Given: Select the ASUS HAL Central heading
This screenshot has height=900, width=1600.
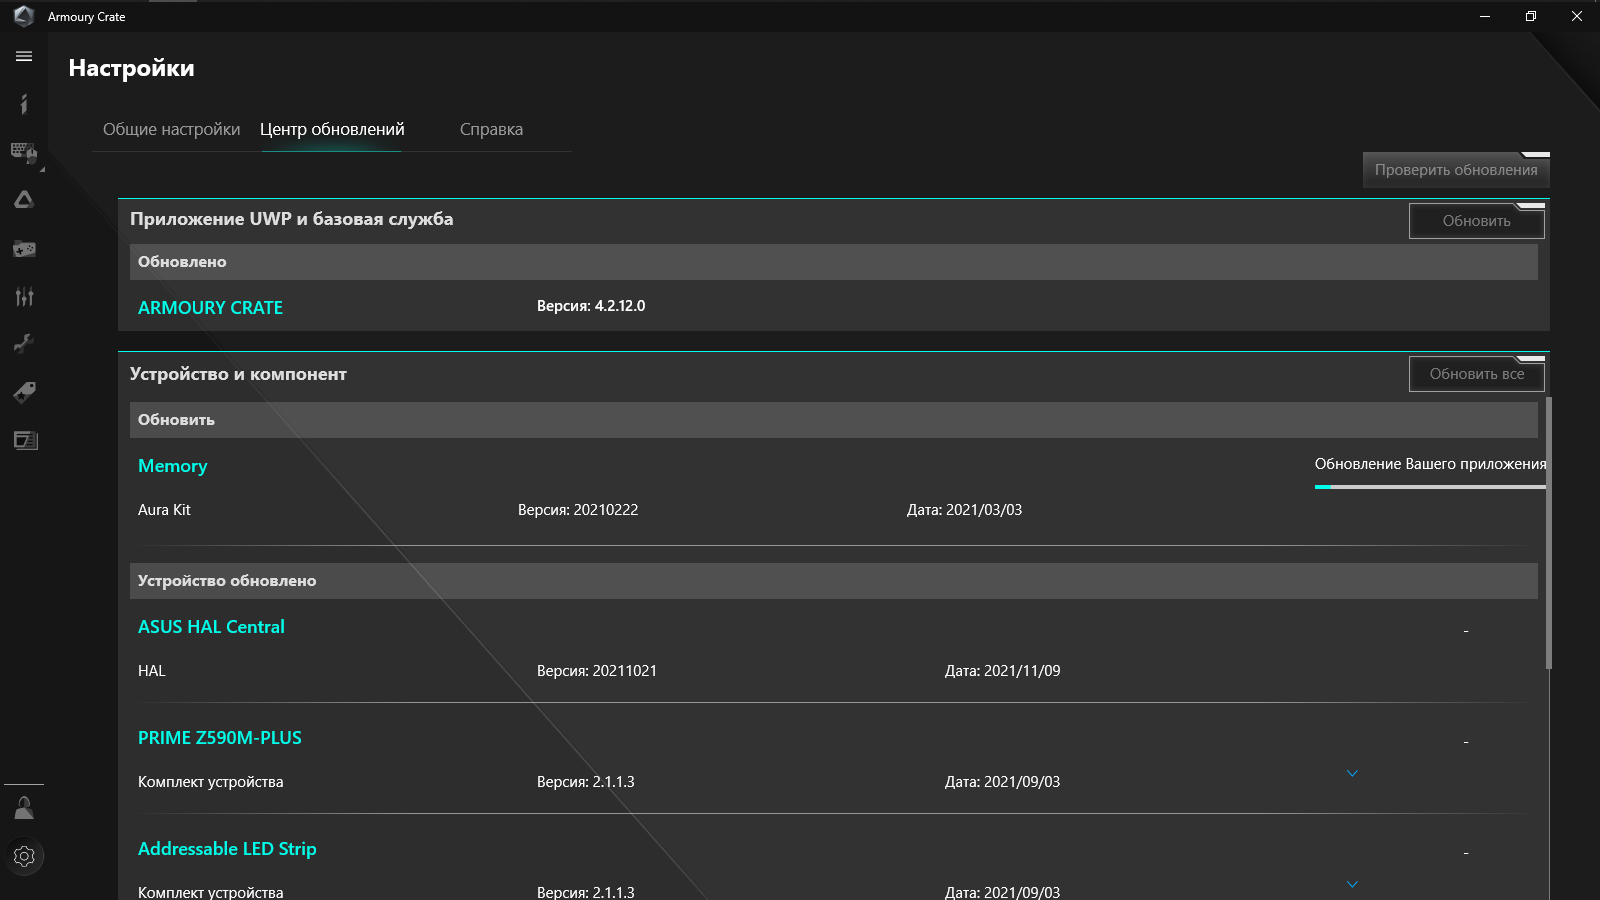Looking at the screenshot, I should pos(211,627).
